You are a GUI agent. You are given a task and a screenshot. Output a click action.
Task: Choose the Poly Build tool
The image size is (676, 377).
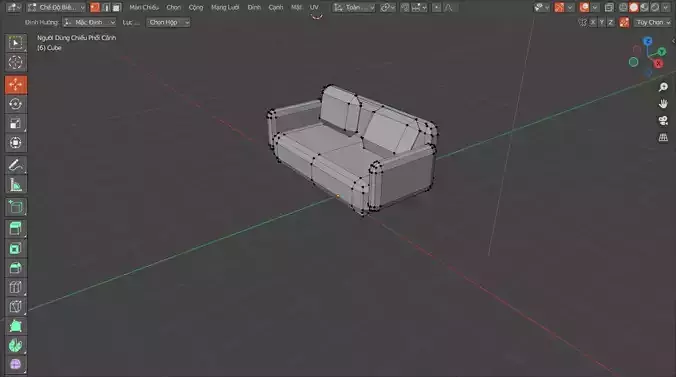(16, 326)
